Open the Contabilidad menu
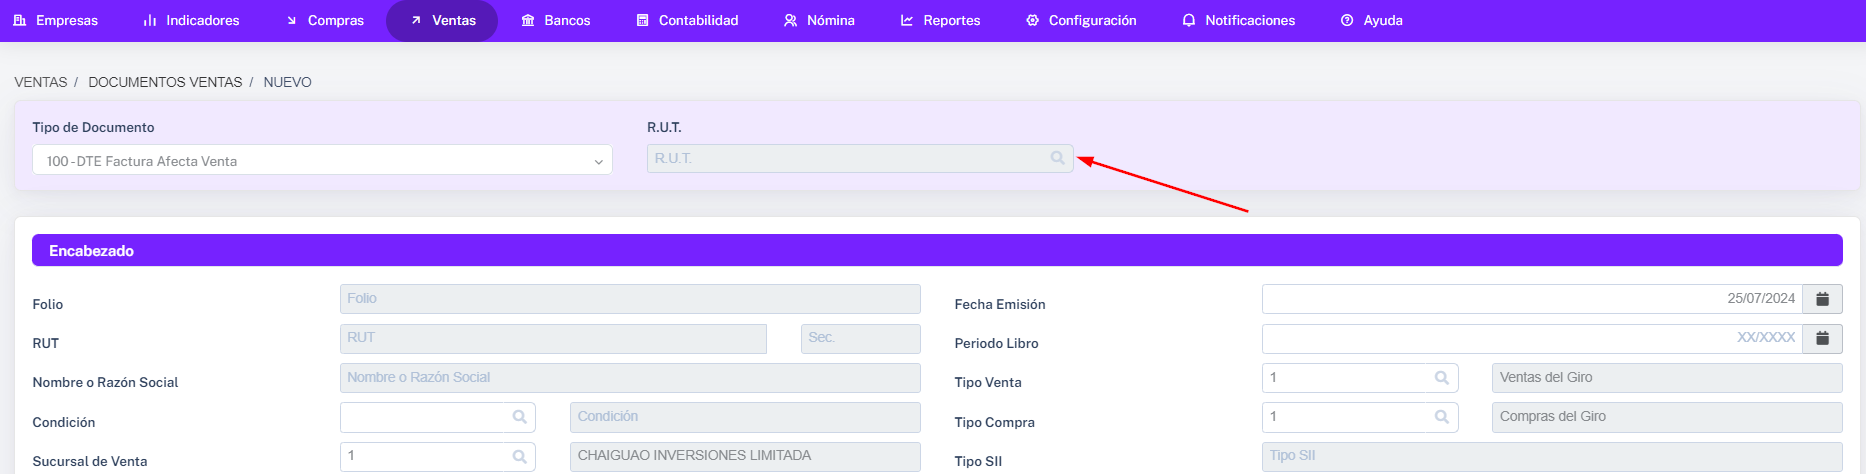The height and width of the screenshot is (474, 1866). coord(687,20)
